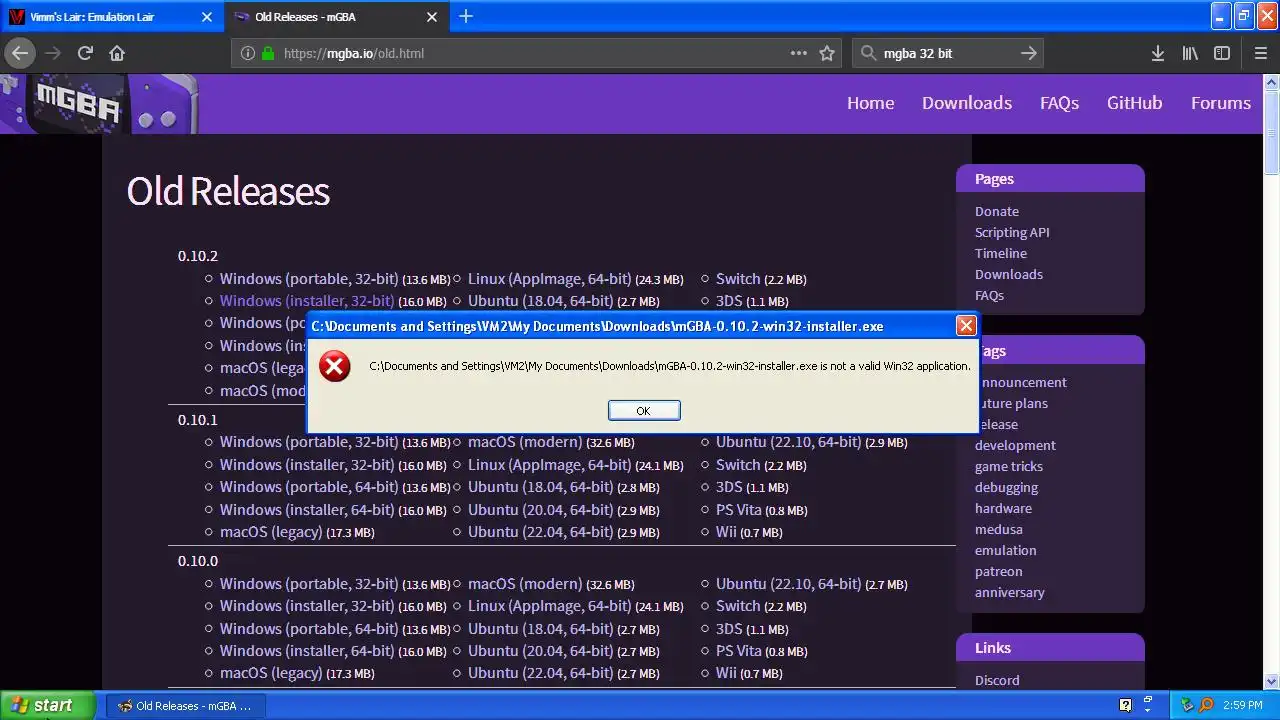Download 0.10.2 Switch build
This screenshot has height=720, width=1280.
(738, 279)
